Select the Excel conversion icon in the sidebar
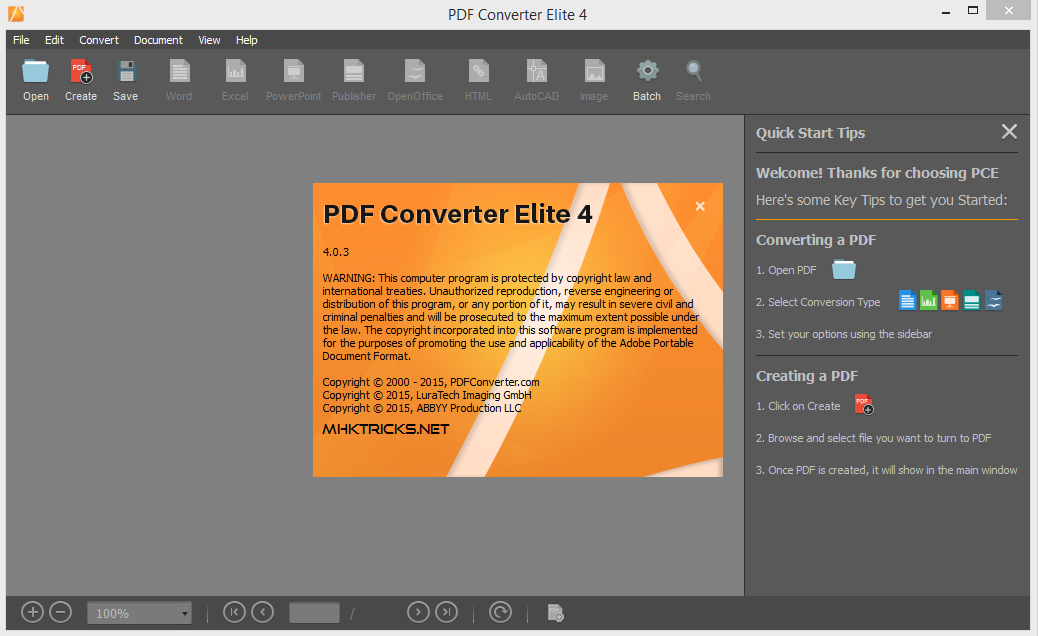The width and height of the screenshot is (1038, 636). tap(929, 300)
